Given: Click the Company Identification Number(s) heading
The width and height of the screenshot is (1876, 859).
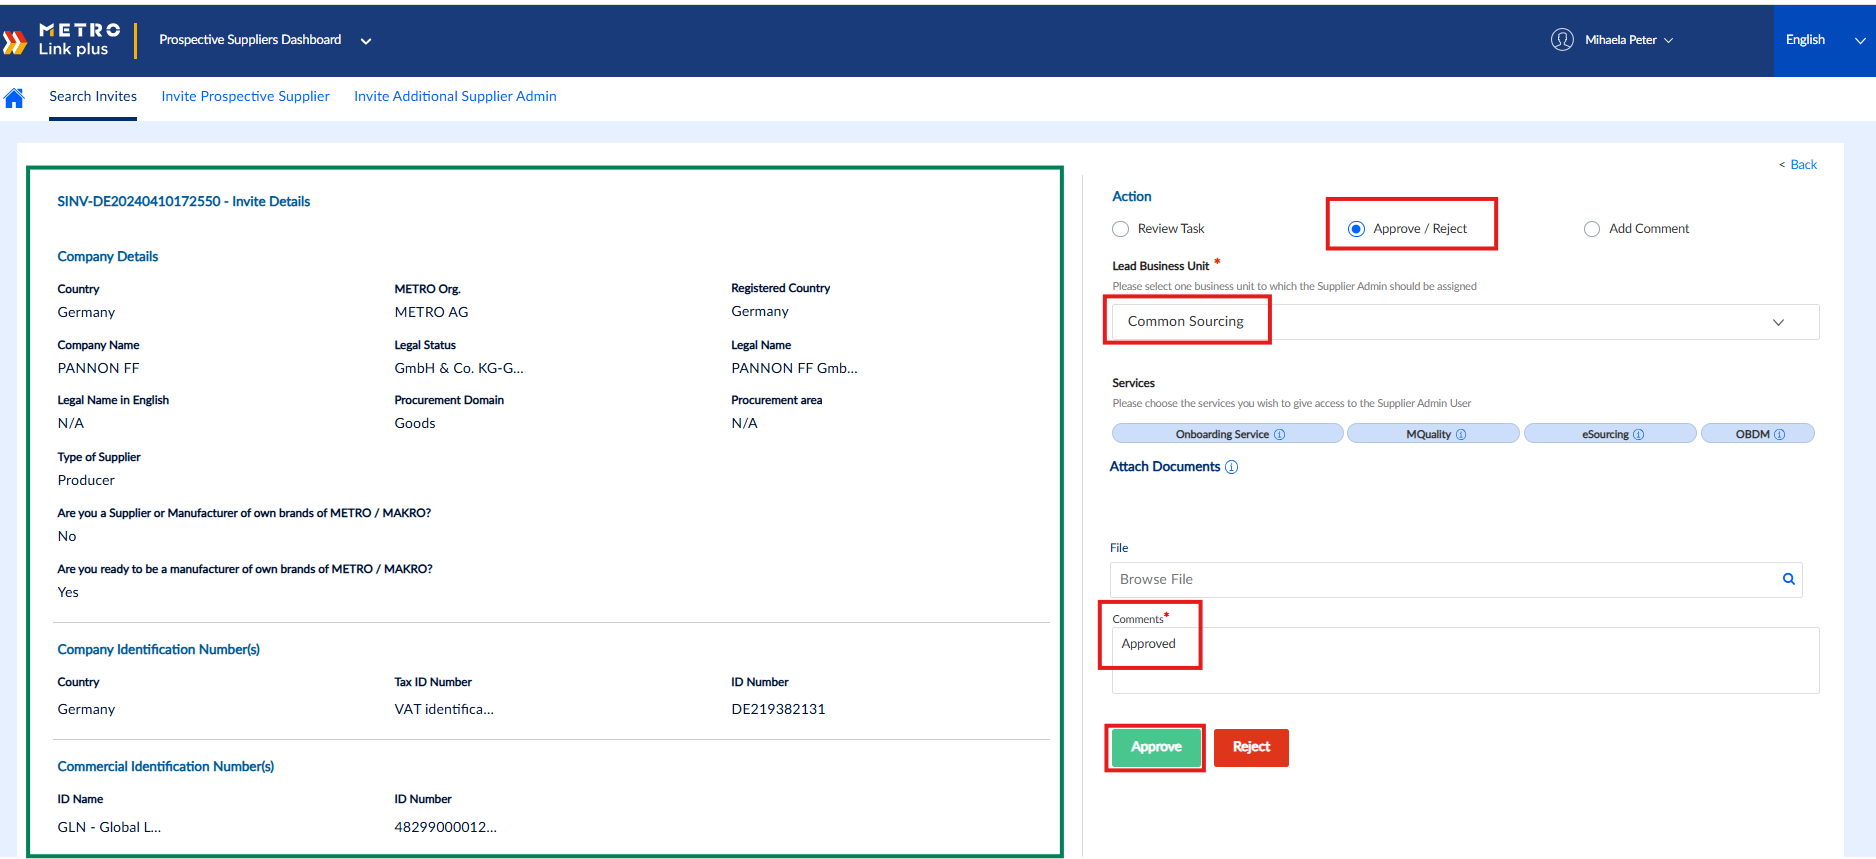Looking at the screenshot, I should click(159, 650).
